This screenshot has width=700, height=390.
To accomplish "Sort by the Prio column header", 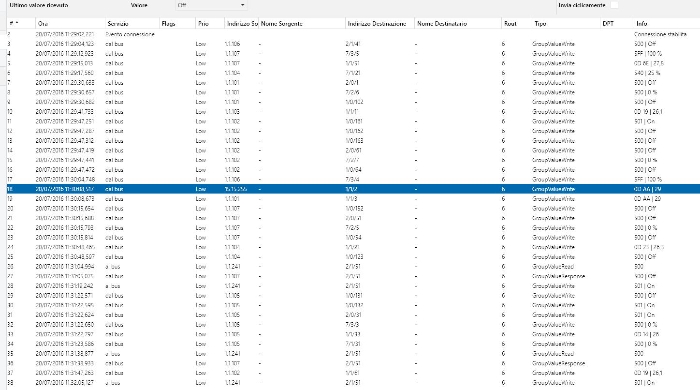I will 209,23.
